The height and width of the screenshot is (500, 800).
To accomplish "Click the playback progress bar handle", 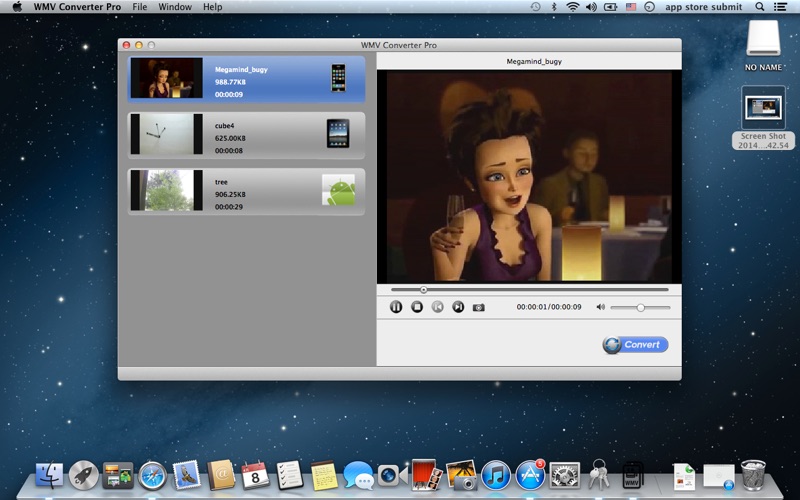I will pos(424,290).
